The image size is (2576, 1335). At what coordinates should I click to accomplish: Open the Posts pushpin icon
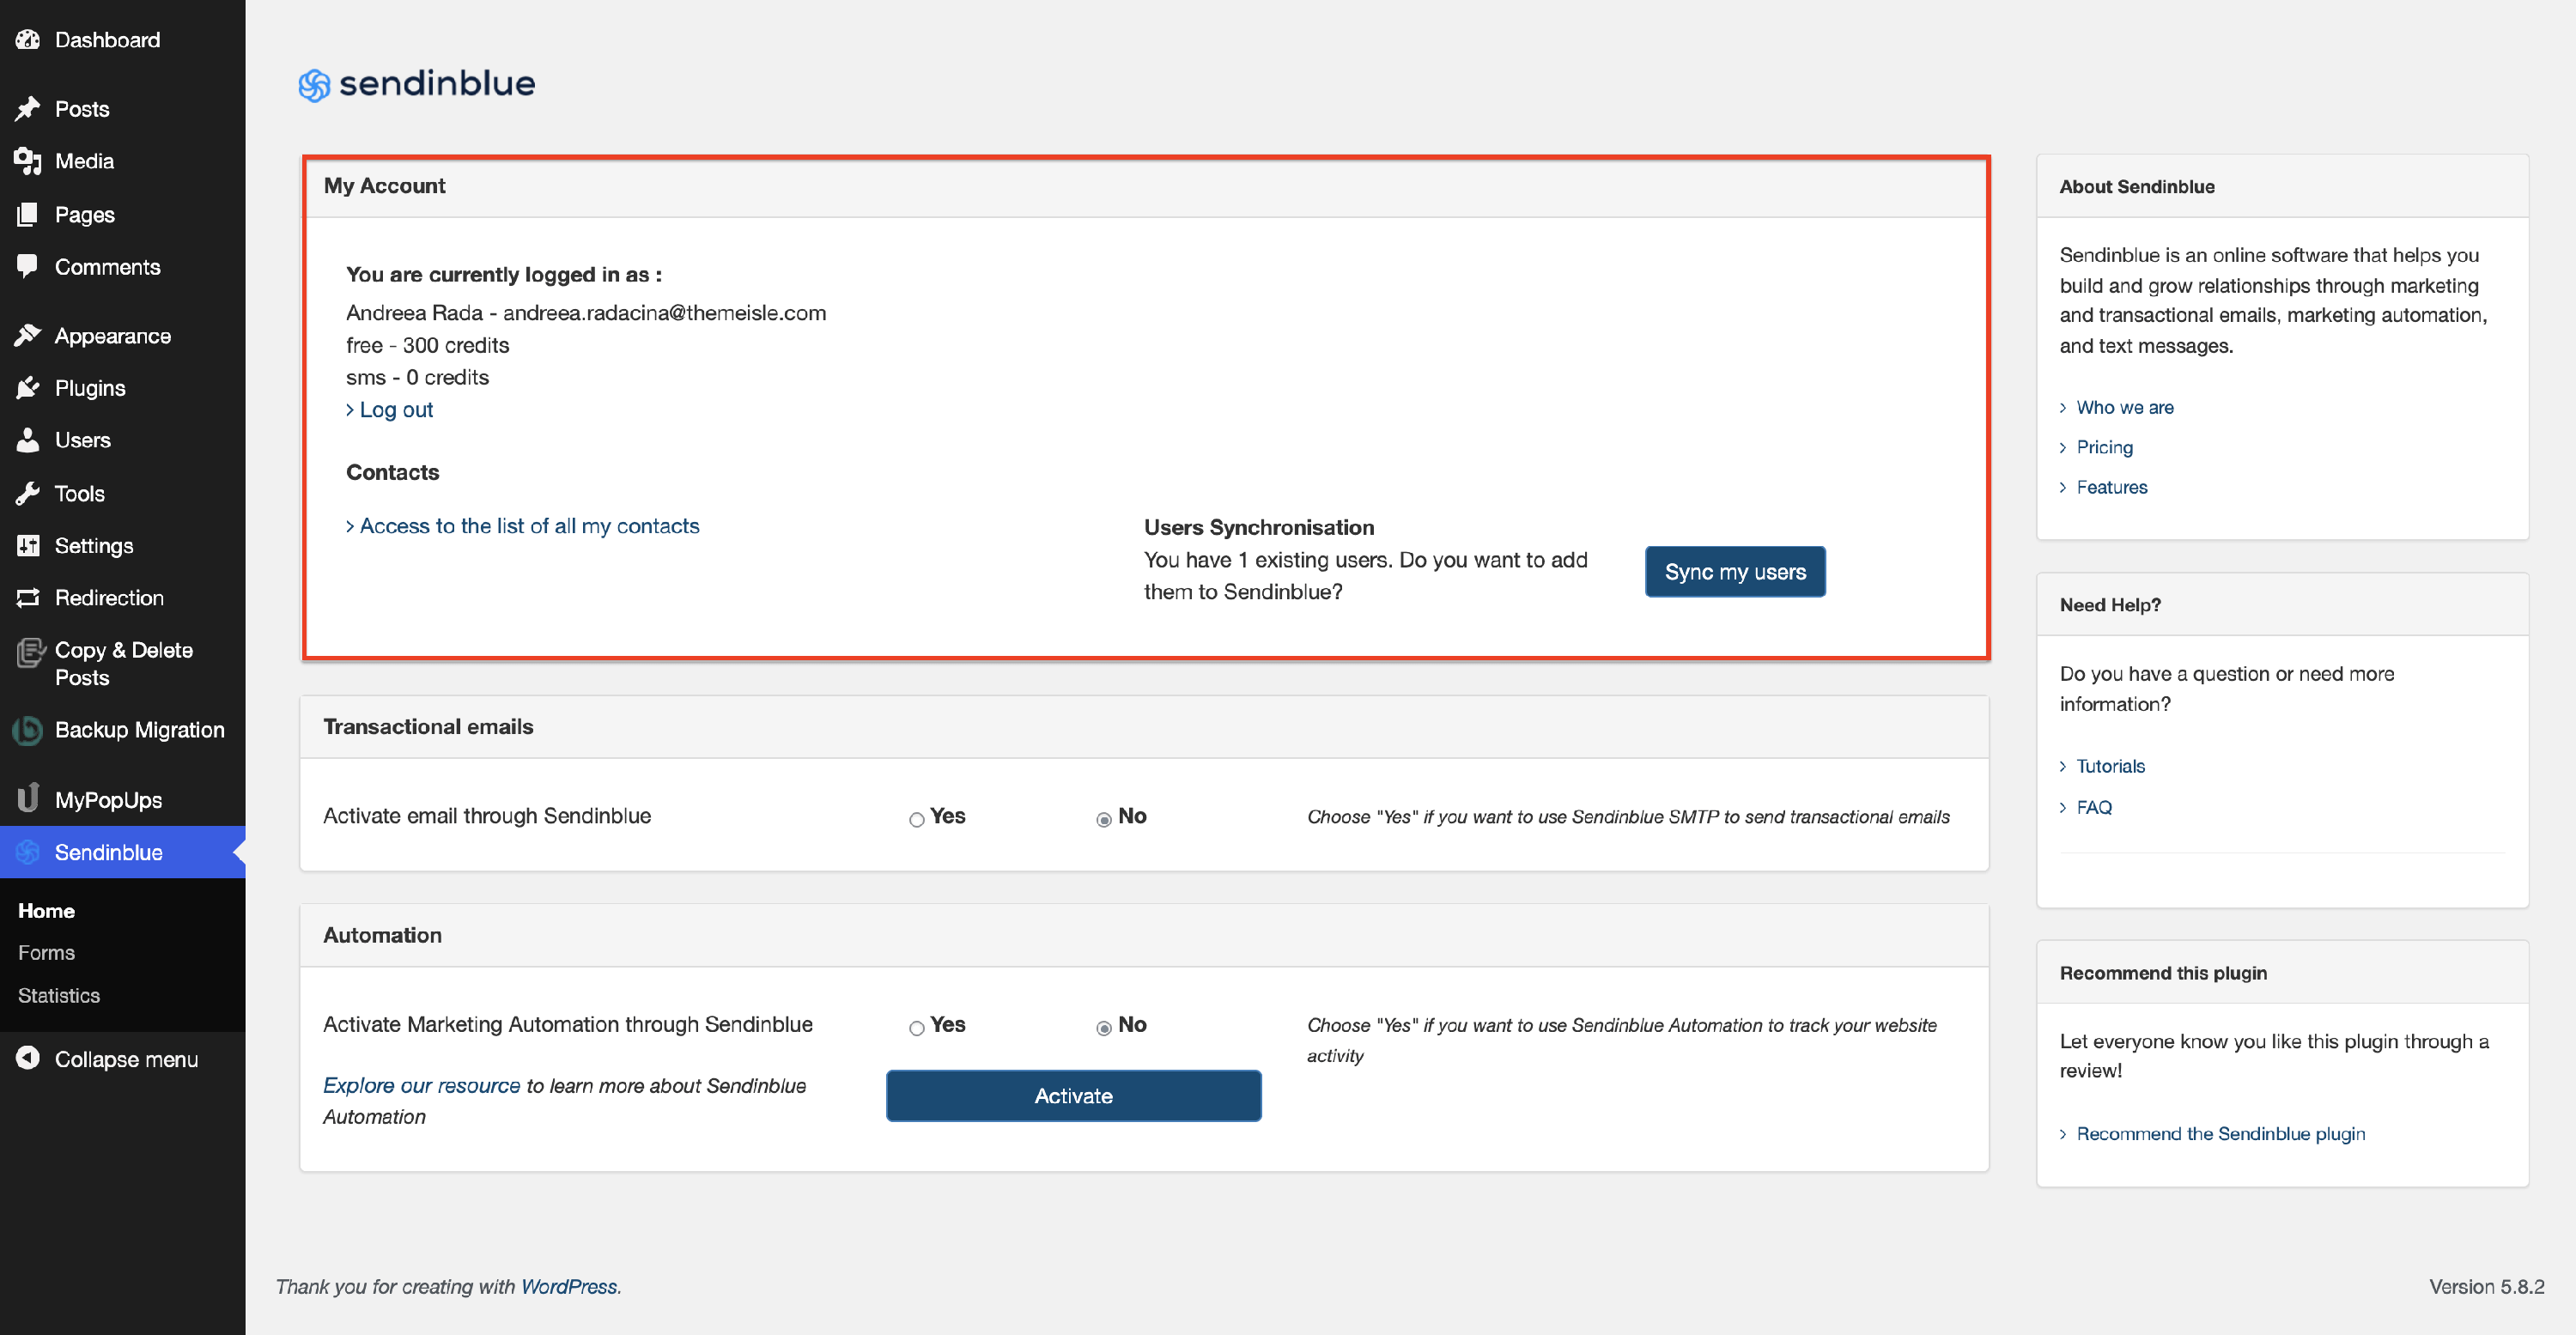(28, 109)
